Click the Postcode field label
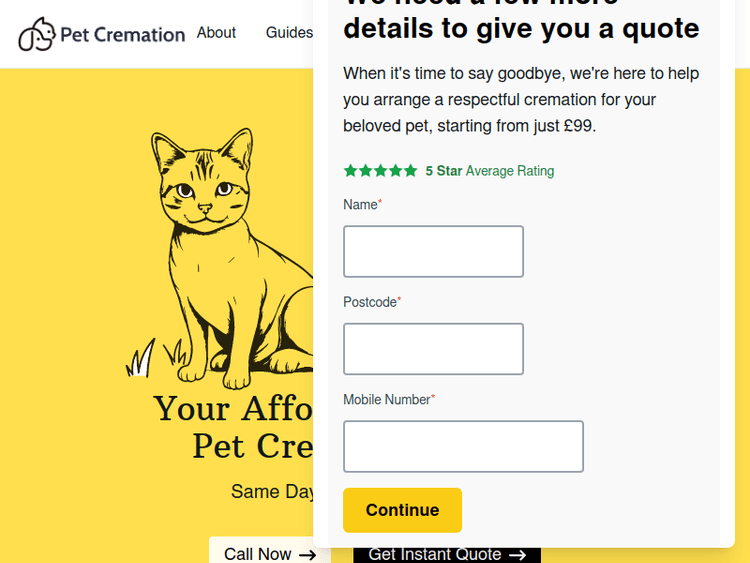Image resolution: width=750 pixels, height=563 pixels. [x=370, y=302]
